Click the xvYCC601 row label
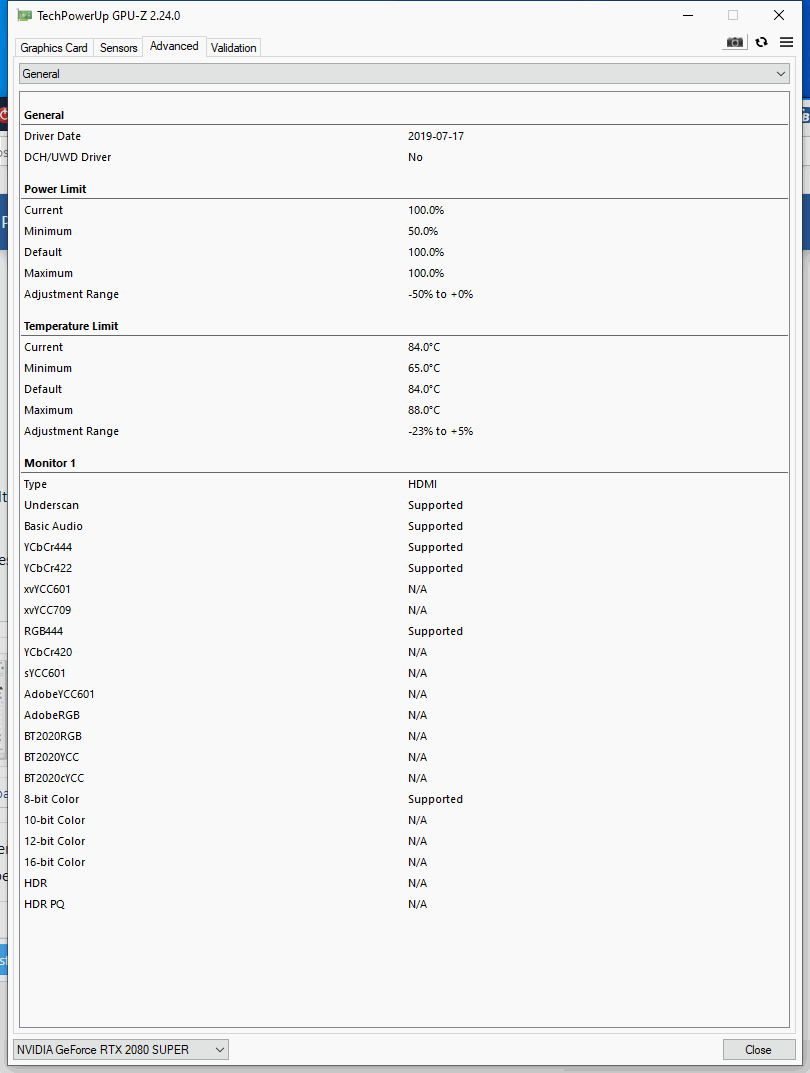The height and width of the screenshot is (1073, 810). tap(47, 589)
